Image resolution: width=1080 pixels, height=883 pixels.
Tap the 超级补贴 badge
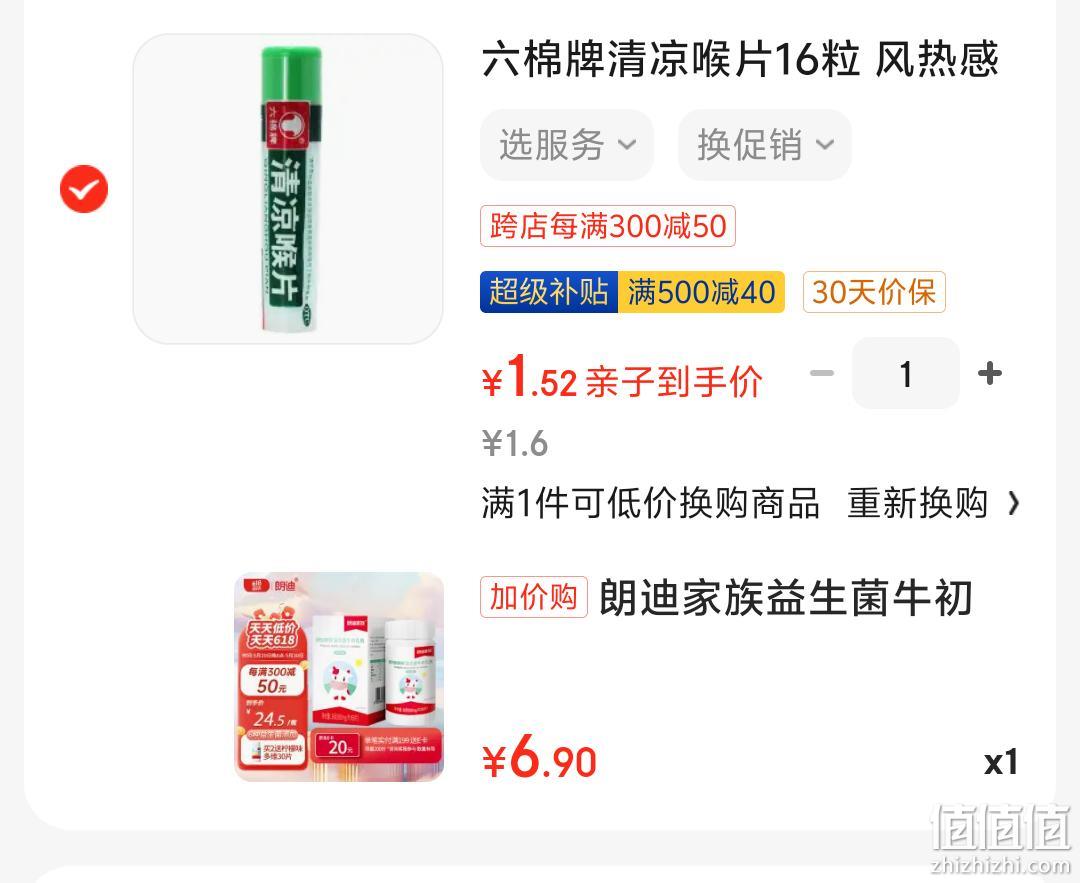coord(549,292)
